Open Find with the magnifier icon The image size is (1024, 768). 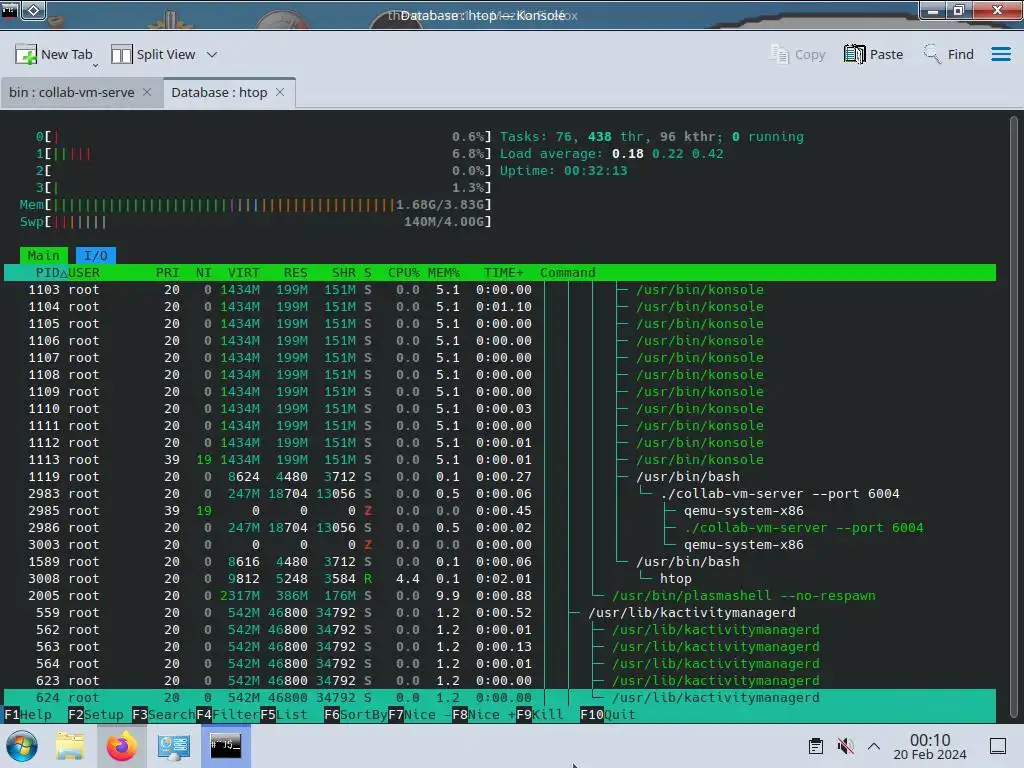point(932,54)
